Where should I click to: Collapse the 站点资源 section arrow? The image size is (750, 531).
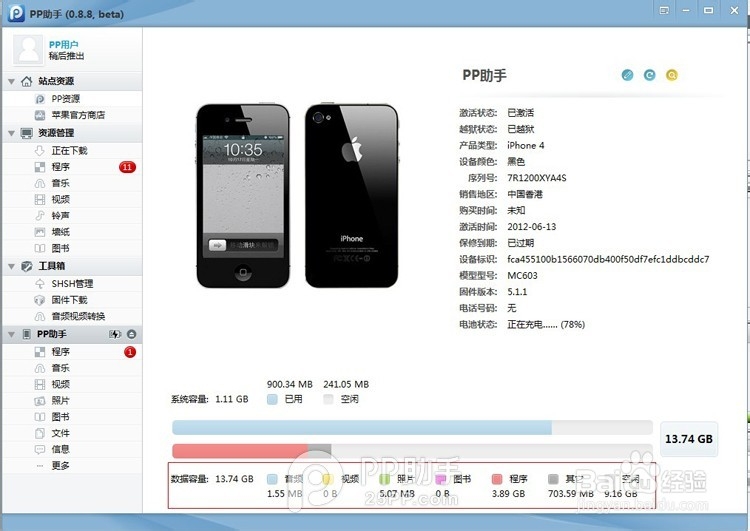[11, 82]
